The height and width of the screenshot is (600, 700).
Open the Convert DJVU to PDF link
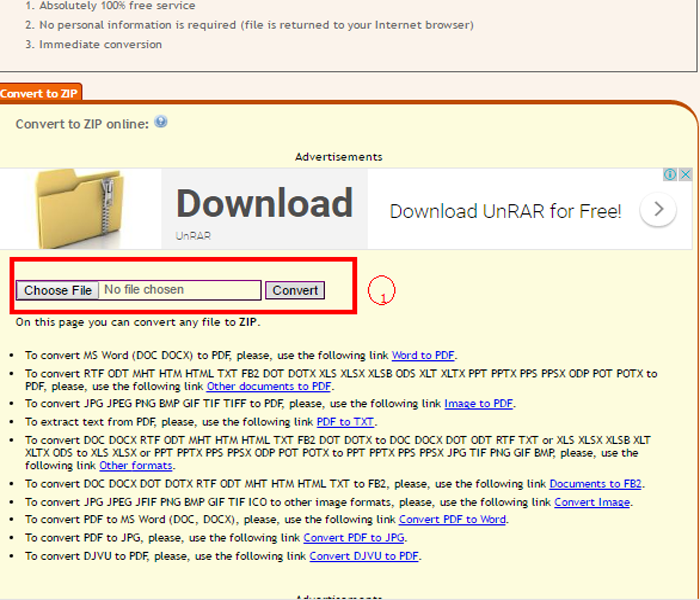click(x=364, y=556)
